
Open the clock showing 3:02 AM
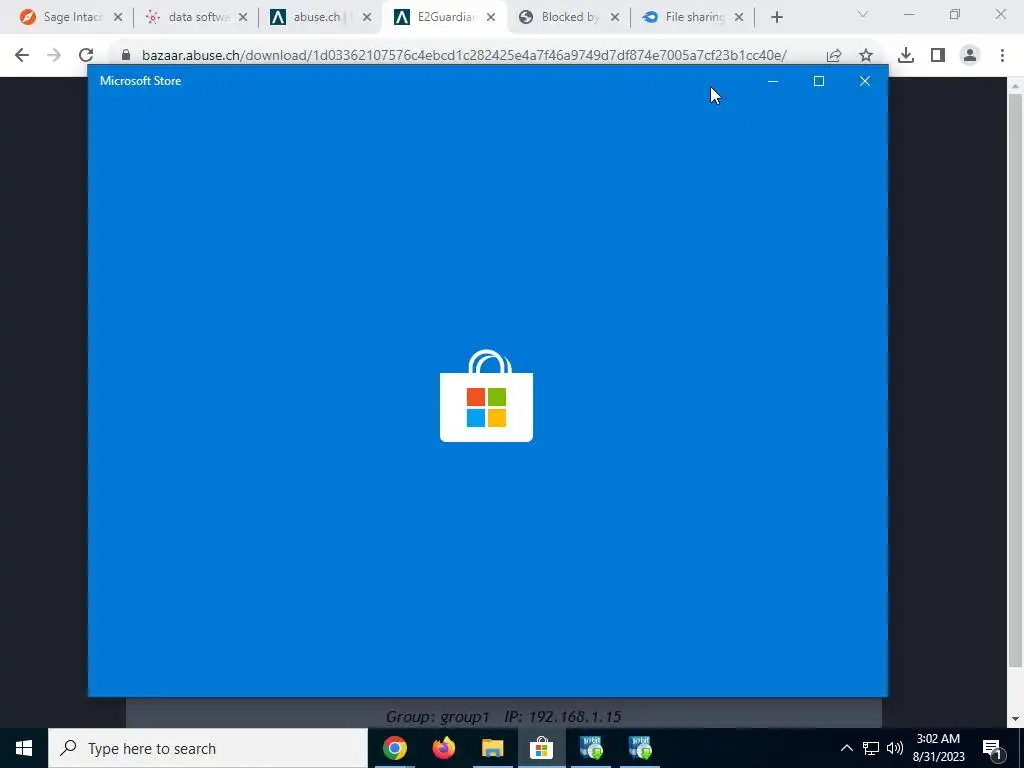938,748
